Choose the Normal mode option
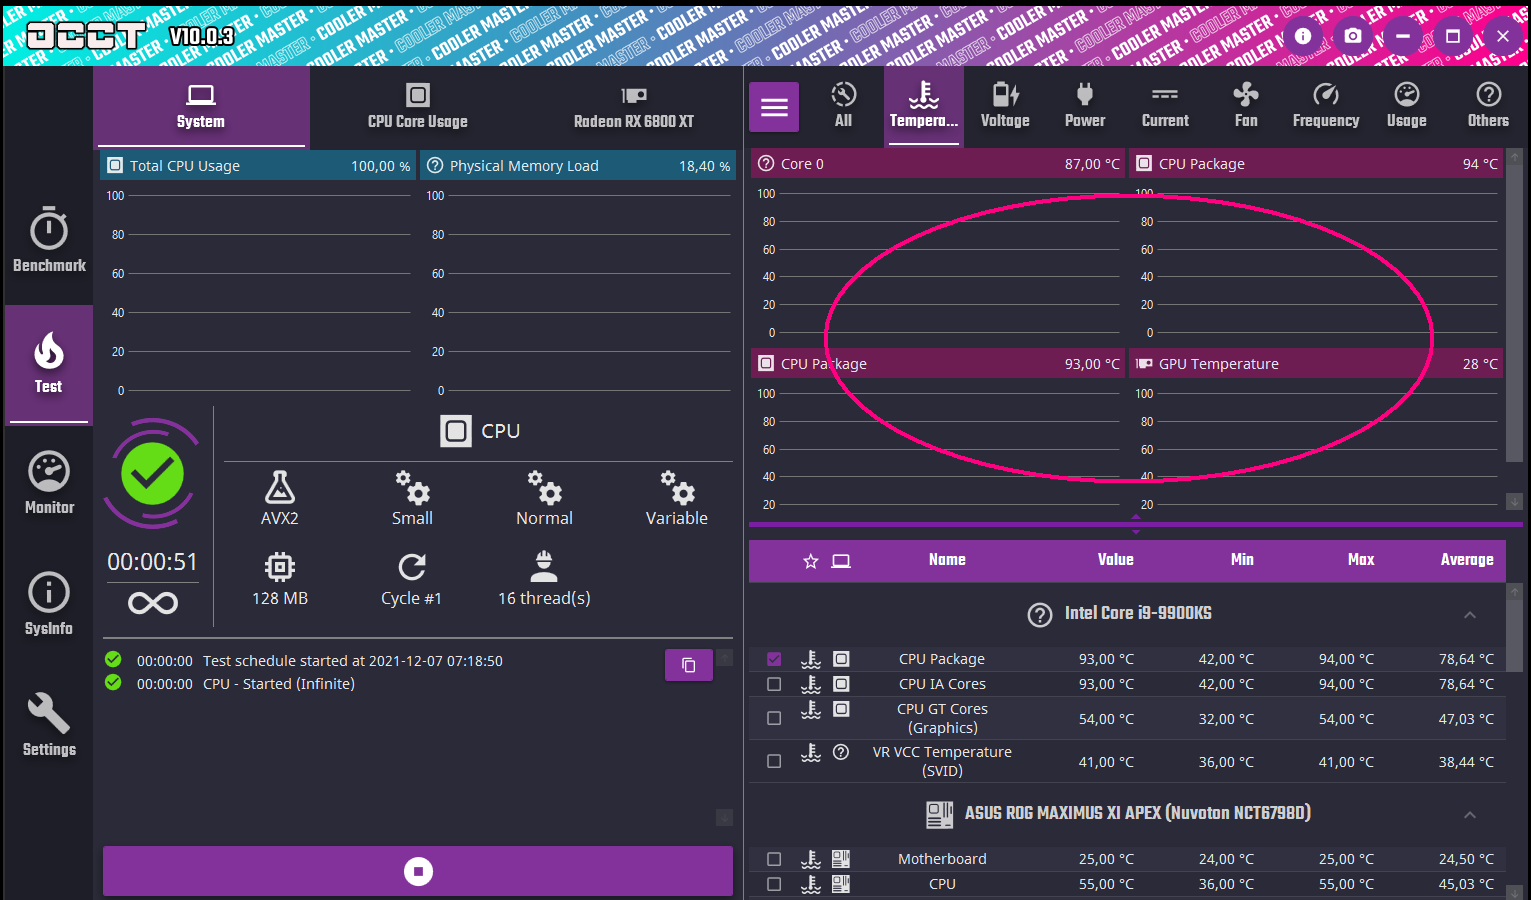The image size is (1531, 900). click(x=544, y=498)
